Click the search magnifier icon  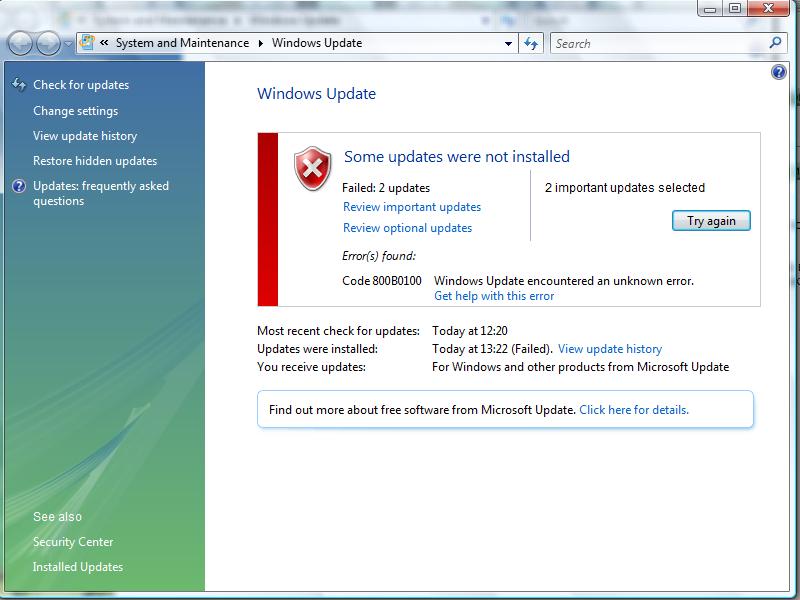(x=776, y=43)
